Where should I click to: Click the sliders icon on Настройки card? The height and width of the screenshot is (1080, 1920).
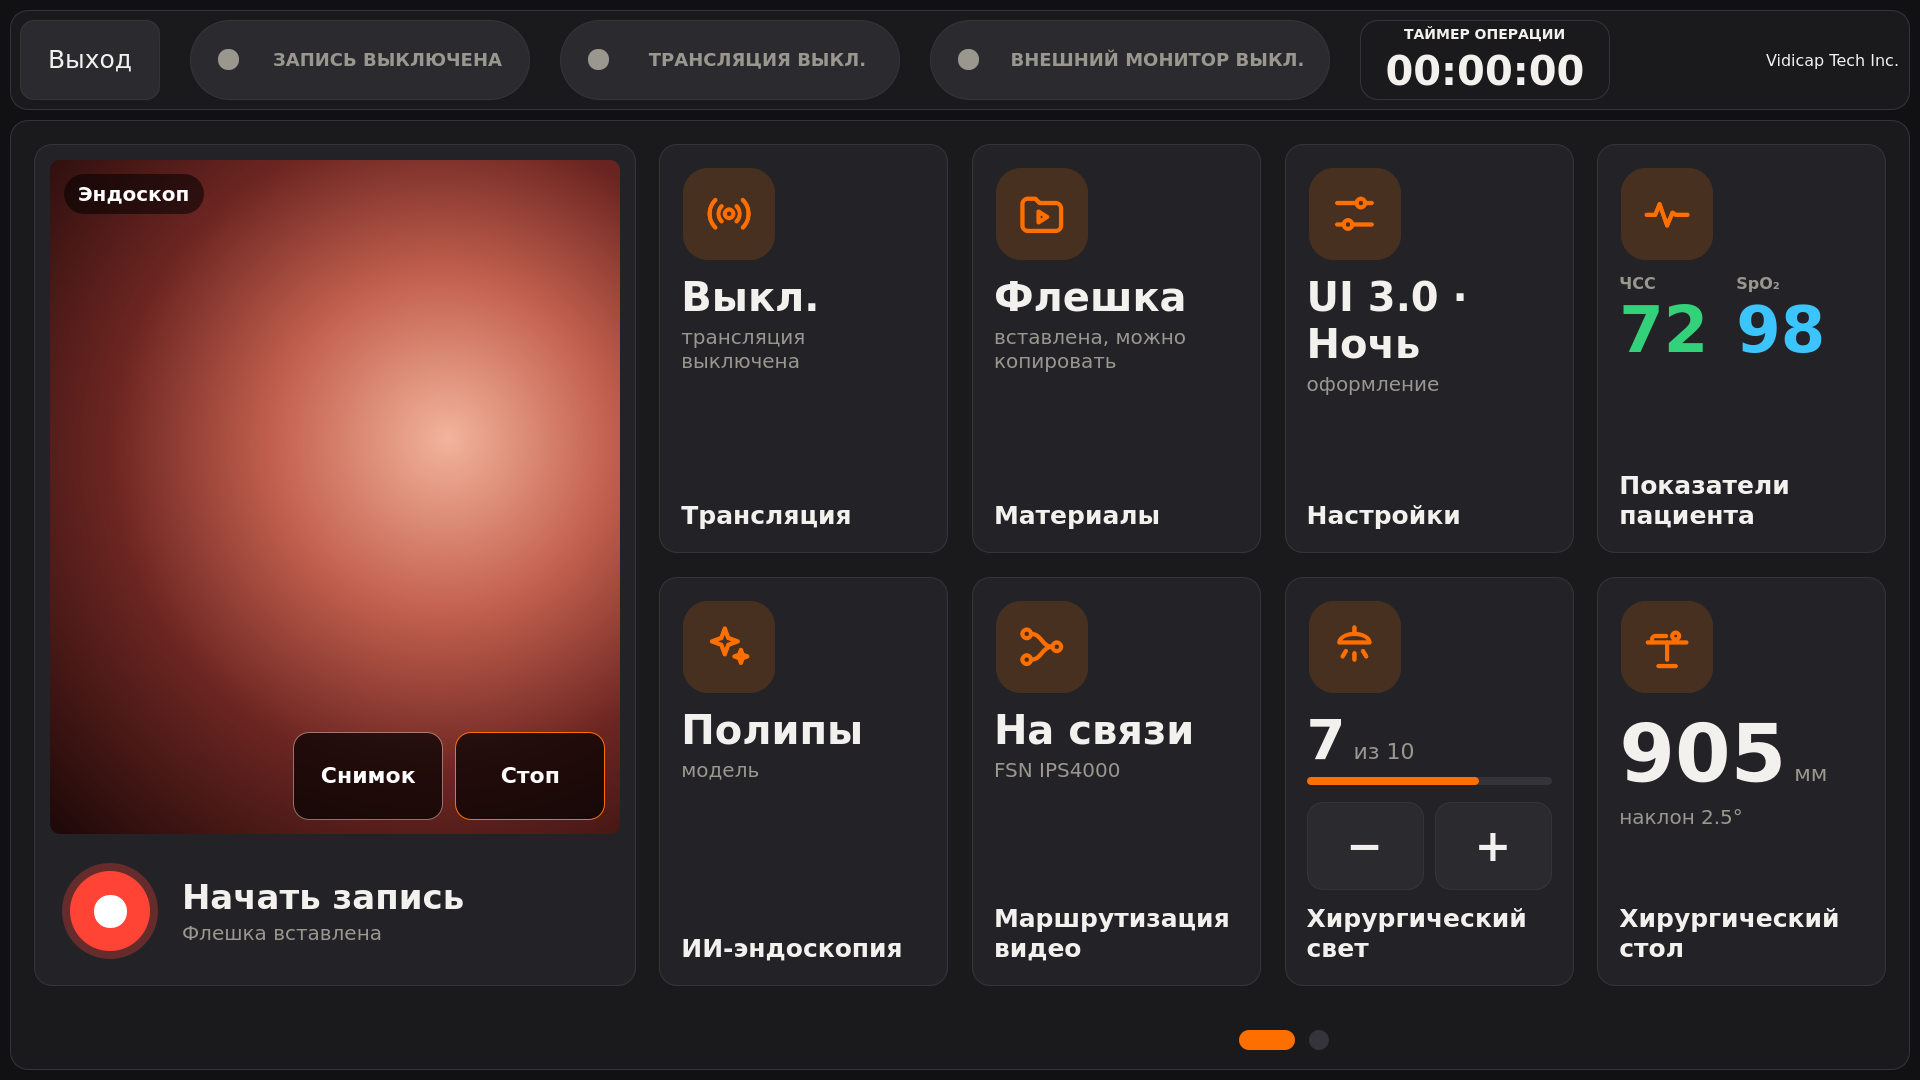[x=1354, y=214]
